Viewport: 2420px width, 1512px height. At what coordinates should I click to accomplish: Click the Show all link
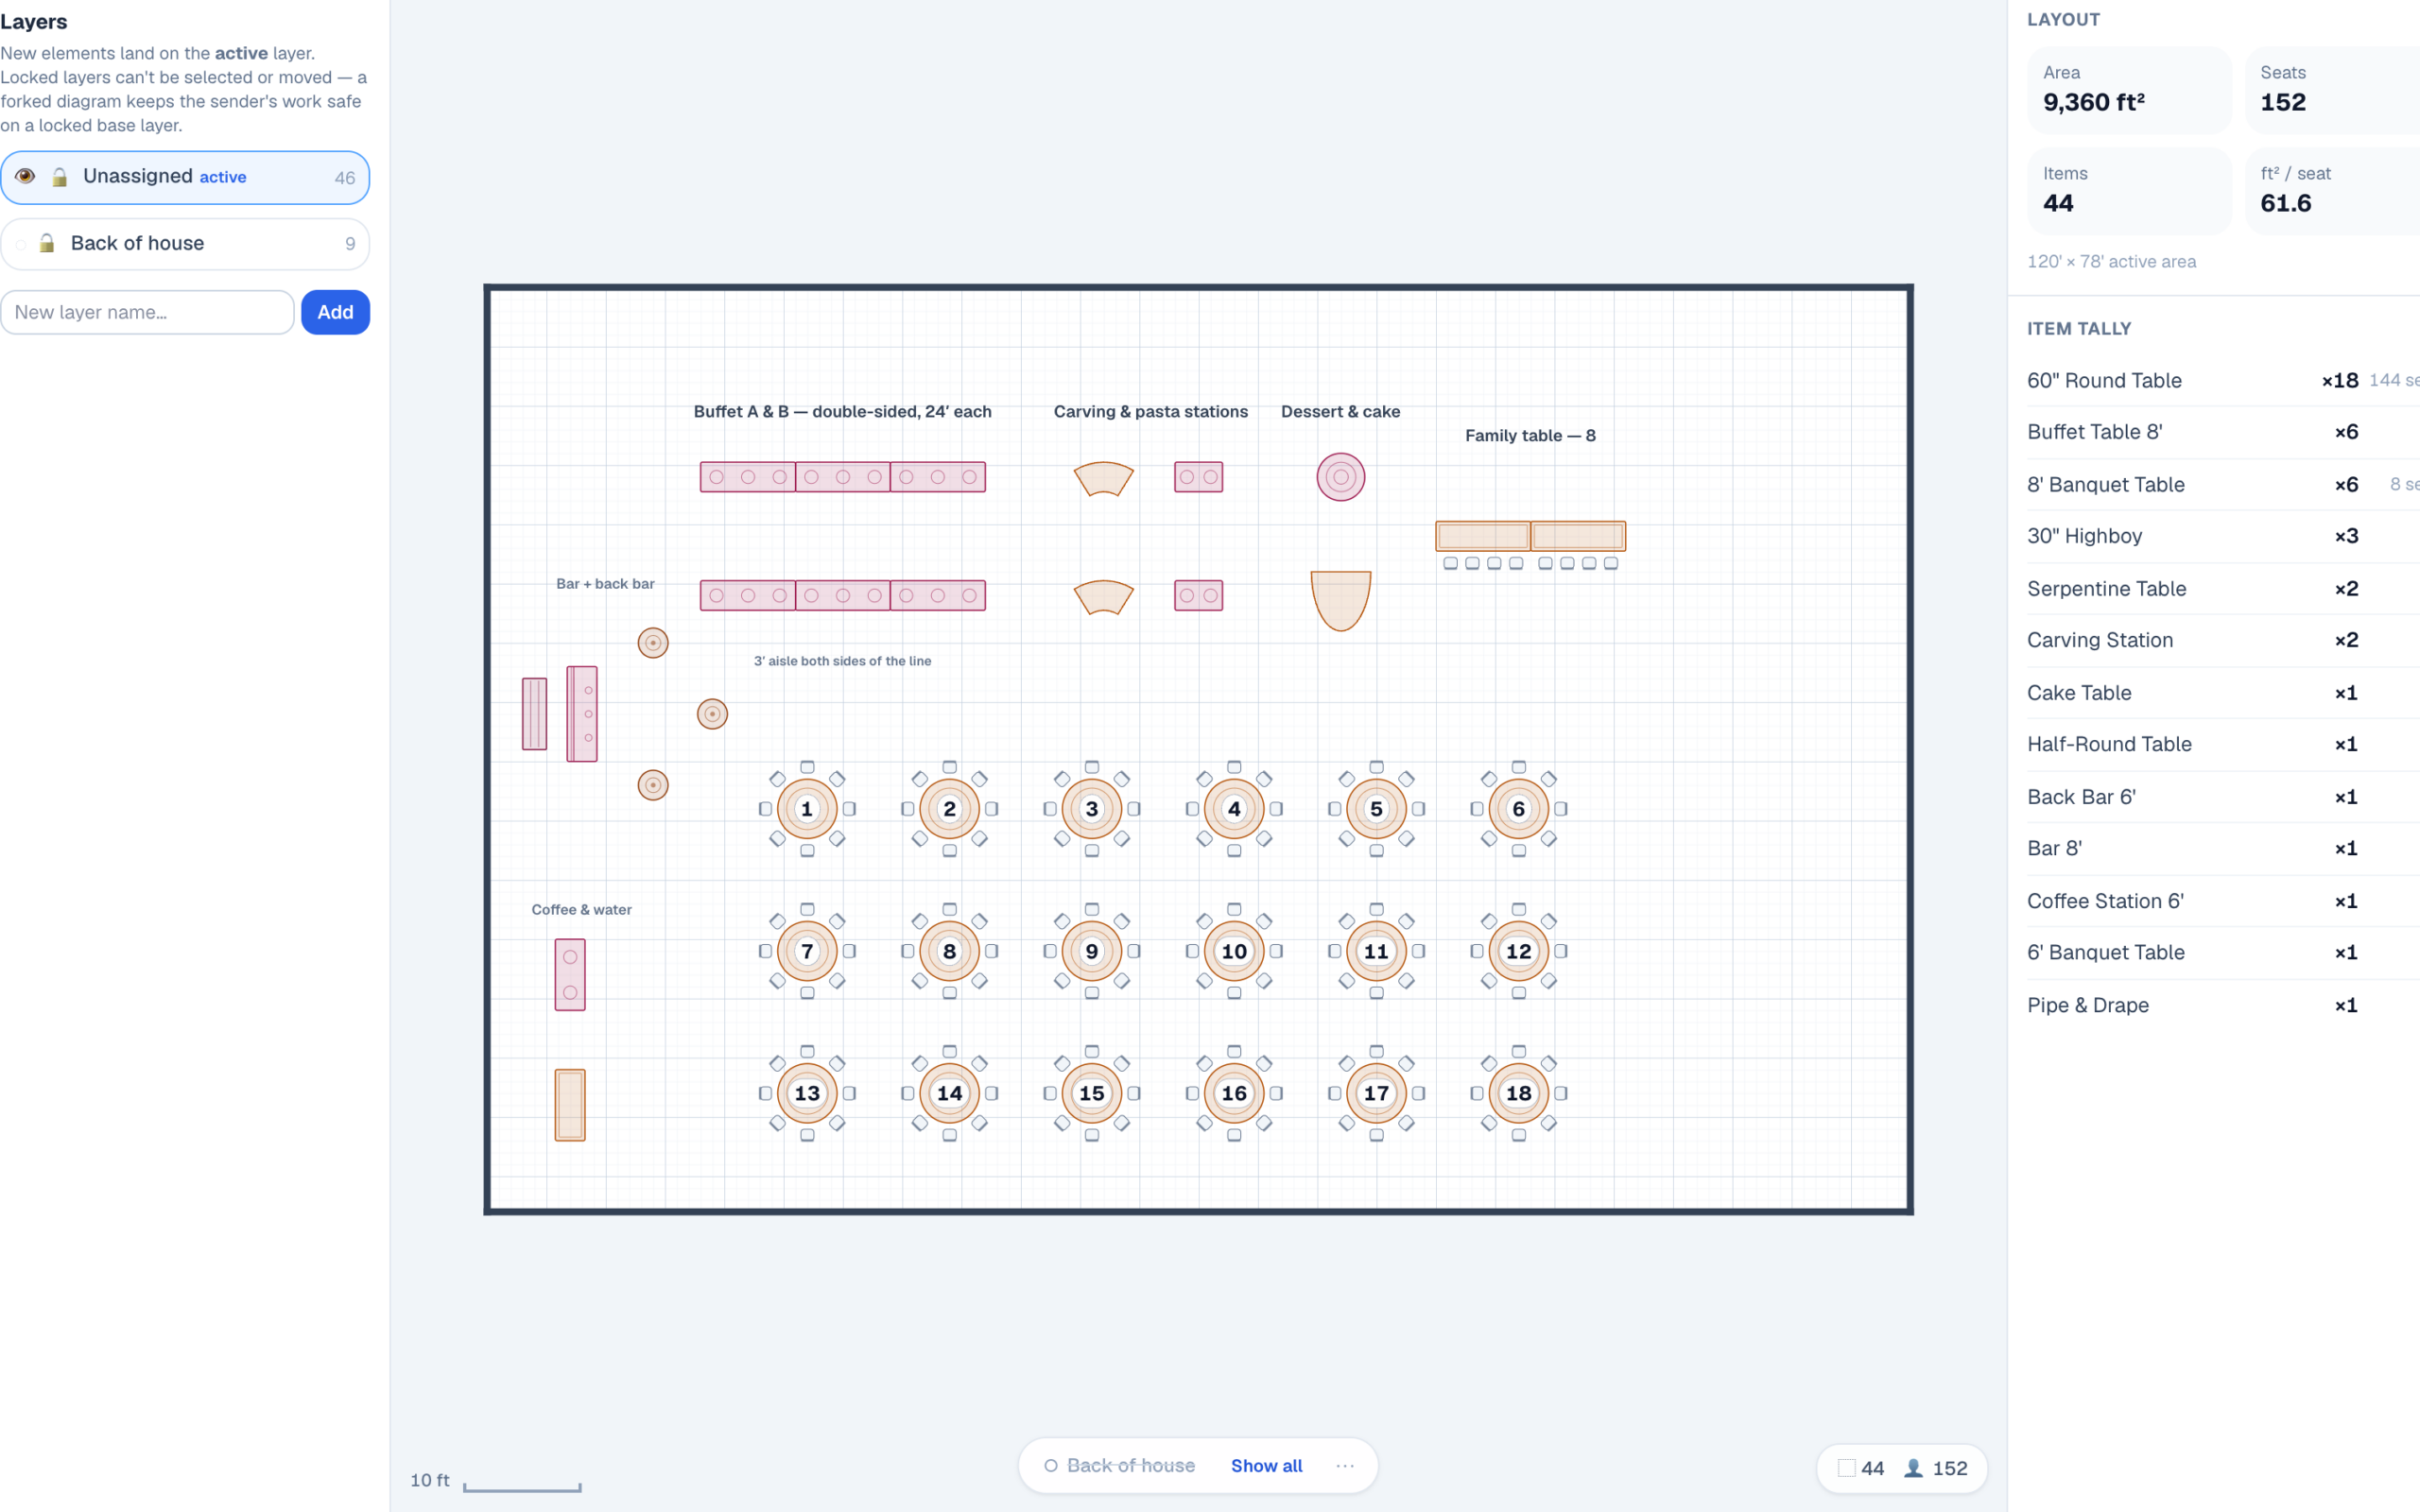(x=1266, y=1465)
